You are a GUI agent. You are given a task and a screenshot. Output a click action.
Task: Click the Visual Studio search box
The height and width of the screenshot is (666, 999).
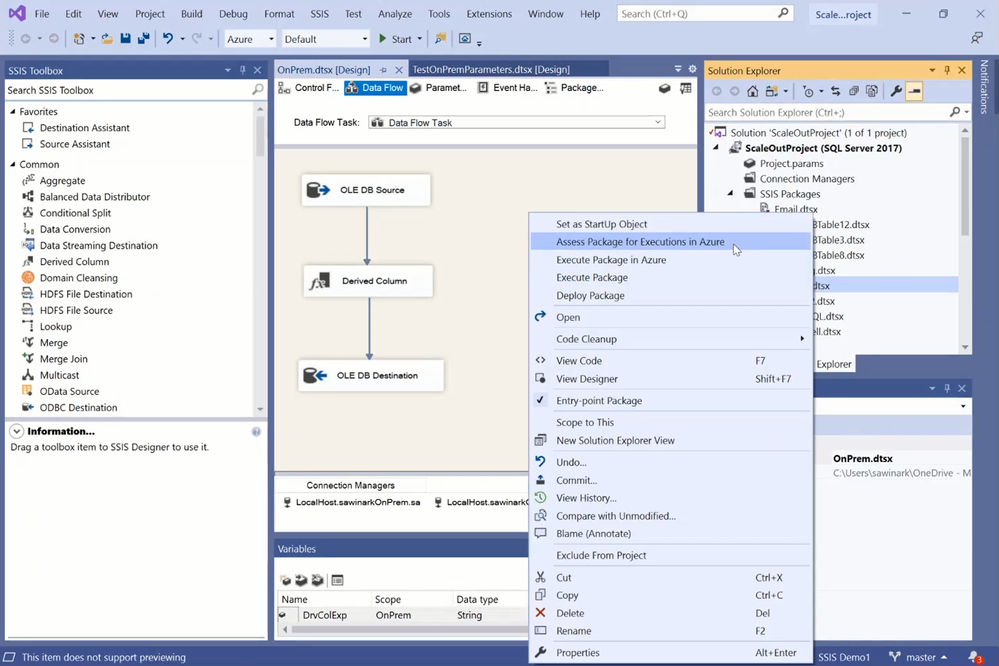pyautogui.click(x=705, y=13)
